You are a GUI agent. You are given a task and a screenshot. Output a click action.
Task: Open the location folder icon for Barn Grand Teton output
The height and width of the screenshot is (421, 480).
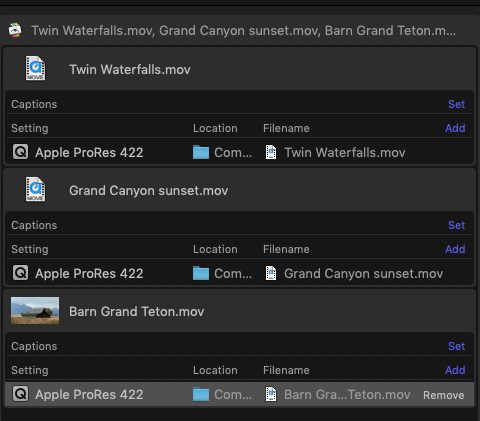click(201, 394)
